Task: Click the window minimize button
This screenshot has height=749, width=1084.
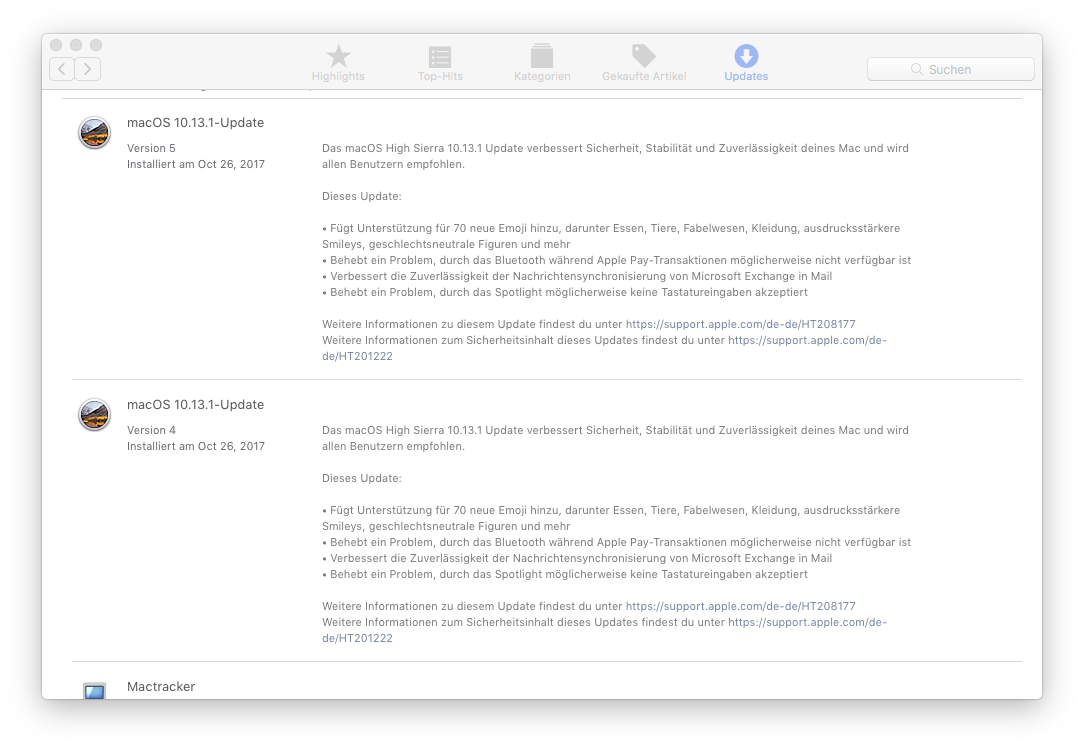Action: coord(76,45)
